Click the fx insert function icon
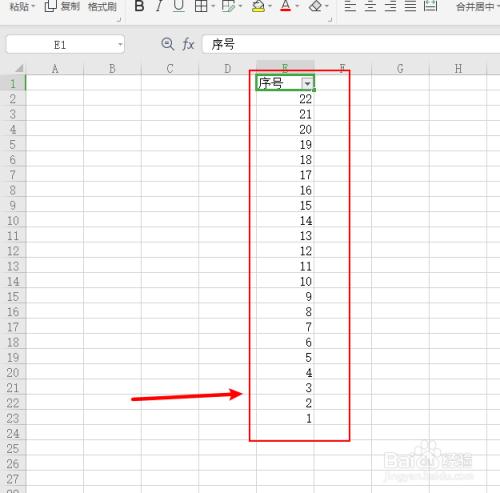This screenshot has width=500, height=493. [x=188, y=44]
